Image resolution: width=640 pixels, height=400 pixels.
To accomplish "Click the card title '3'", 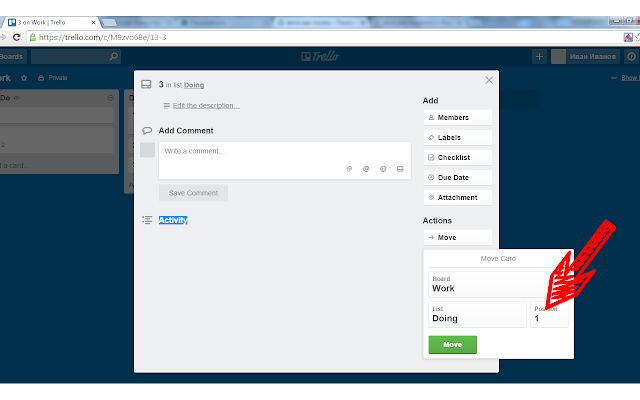I will (161, 84).
